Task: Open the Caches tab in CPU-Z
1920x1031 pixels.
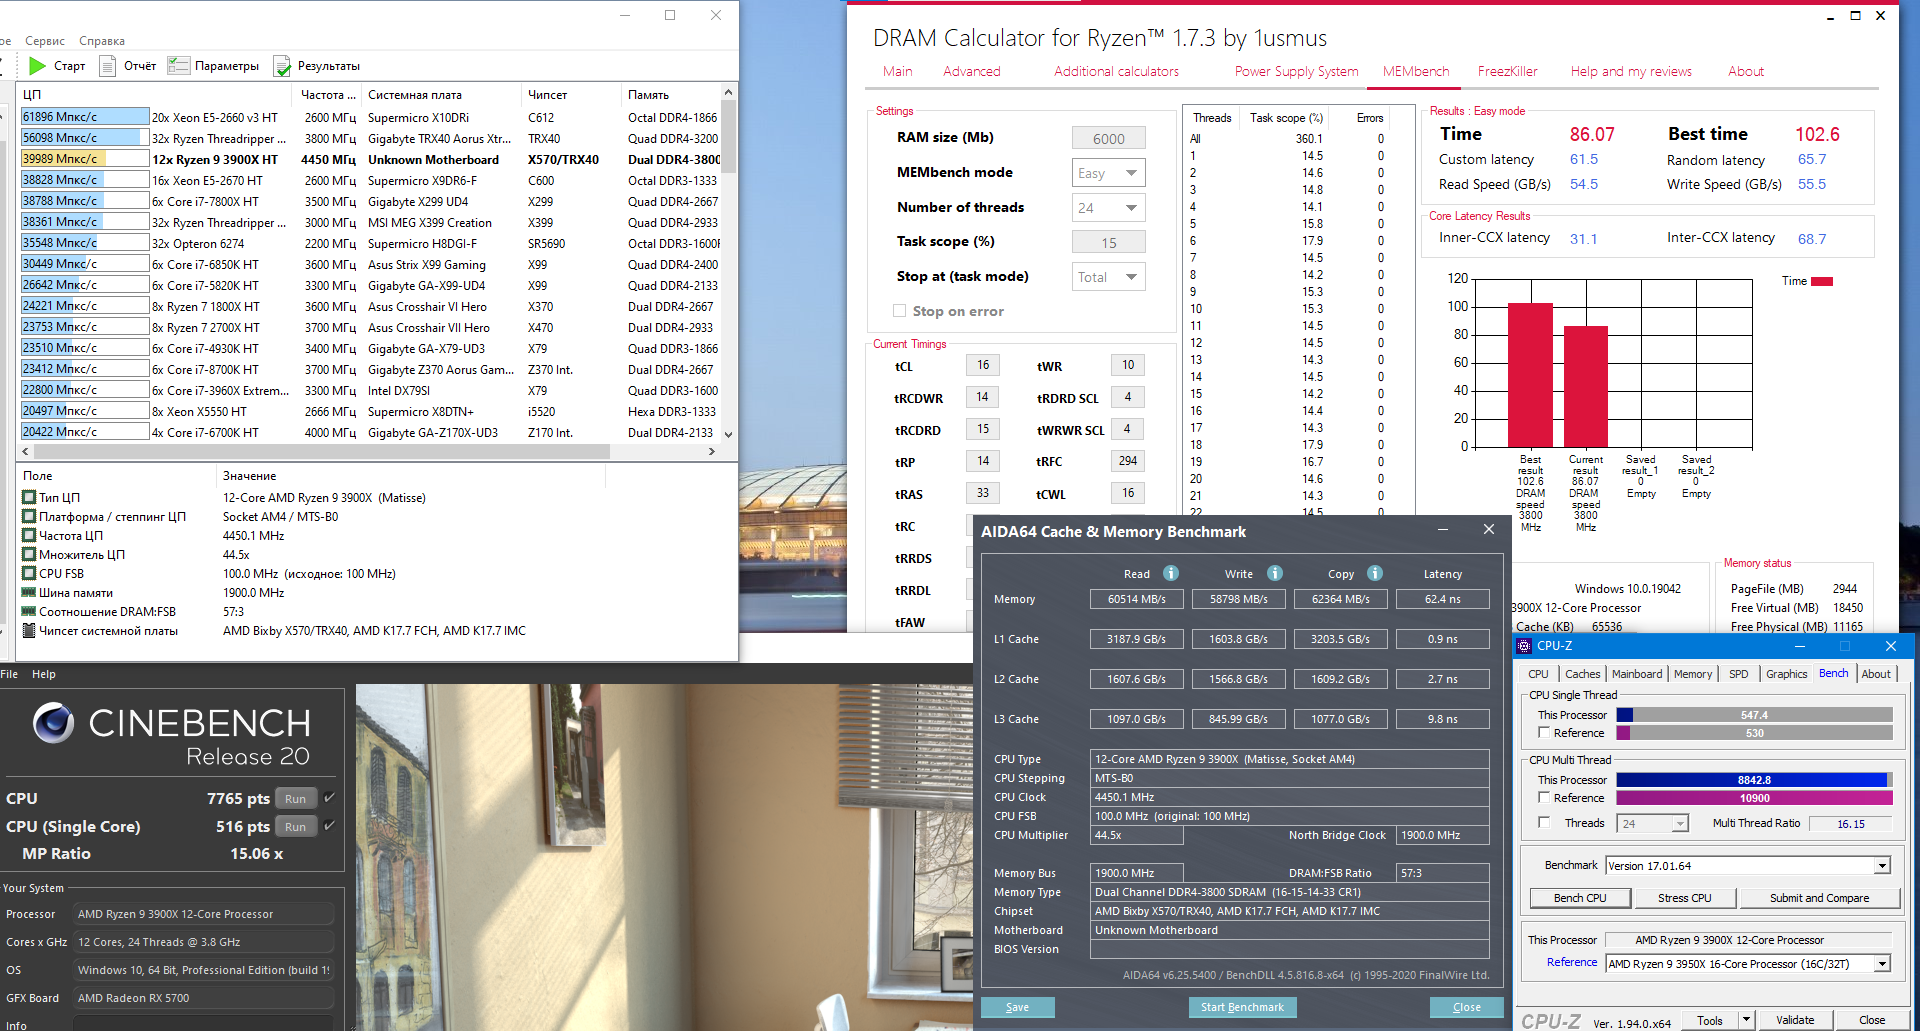Action: pos(1582,674)
